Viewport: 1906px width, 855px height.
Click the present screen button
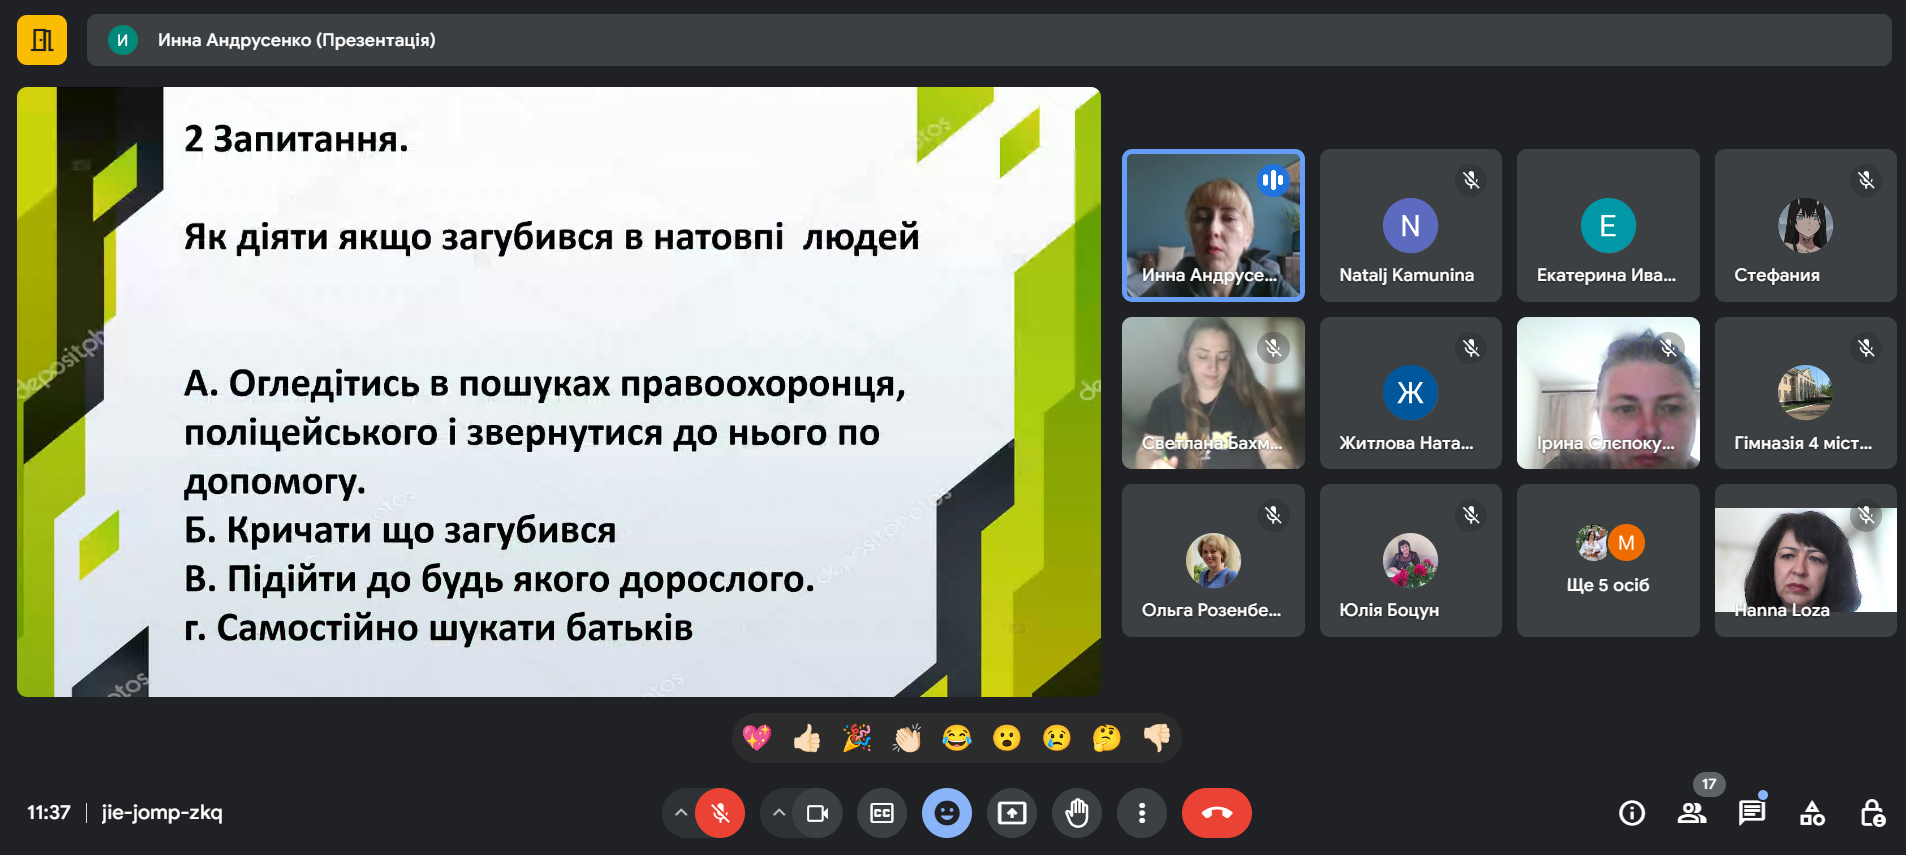(1011, 813)
